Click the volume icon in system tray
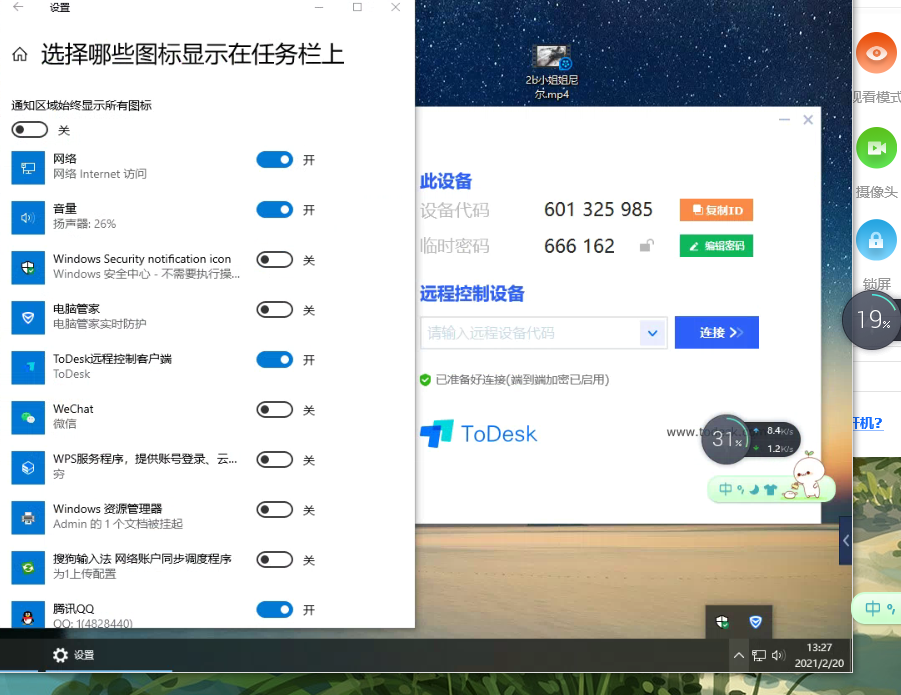901x695 pixels. [x=778, y=656]
